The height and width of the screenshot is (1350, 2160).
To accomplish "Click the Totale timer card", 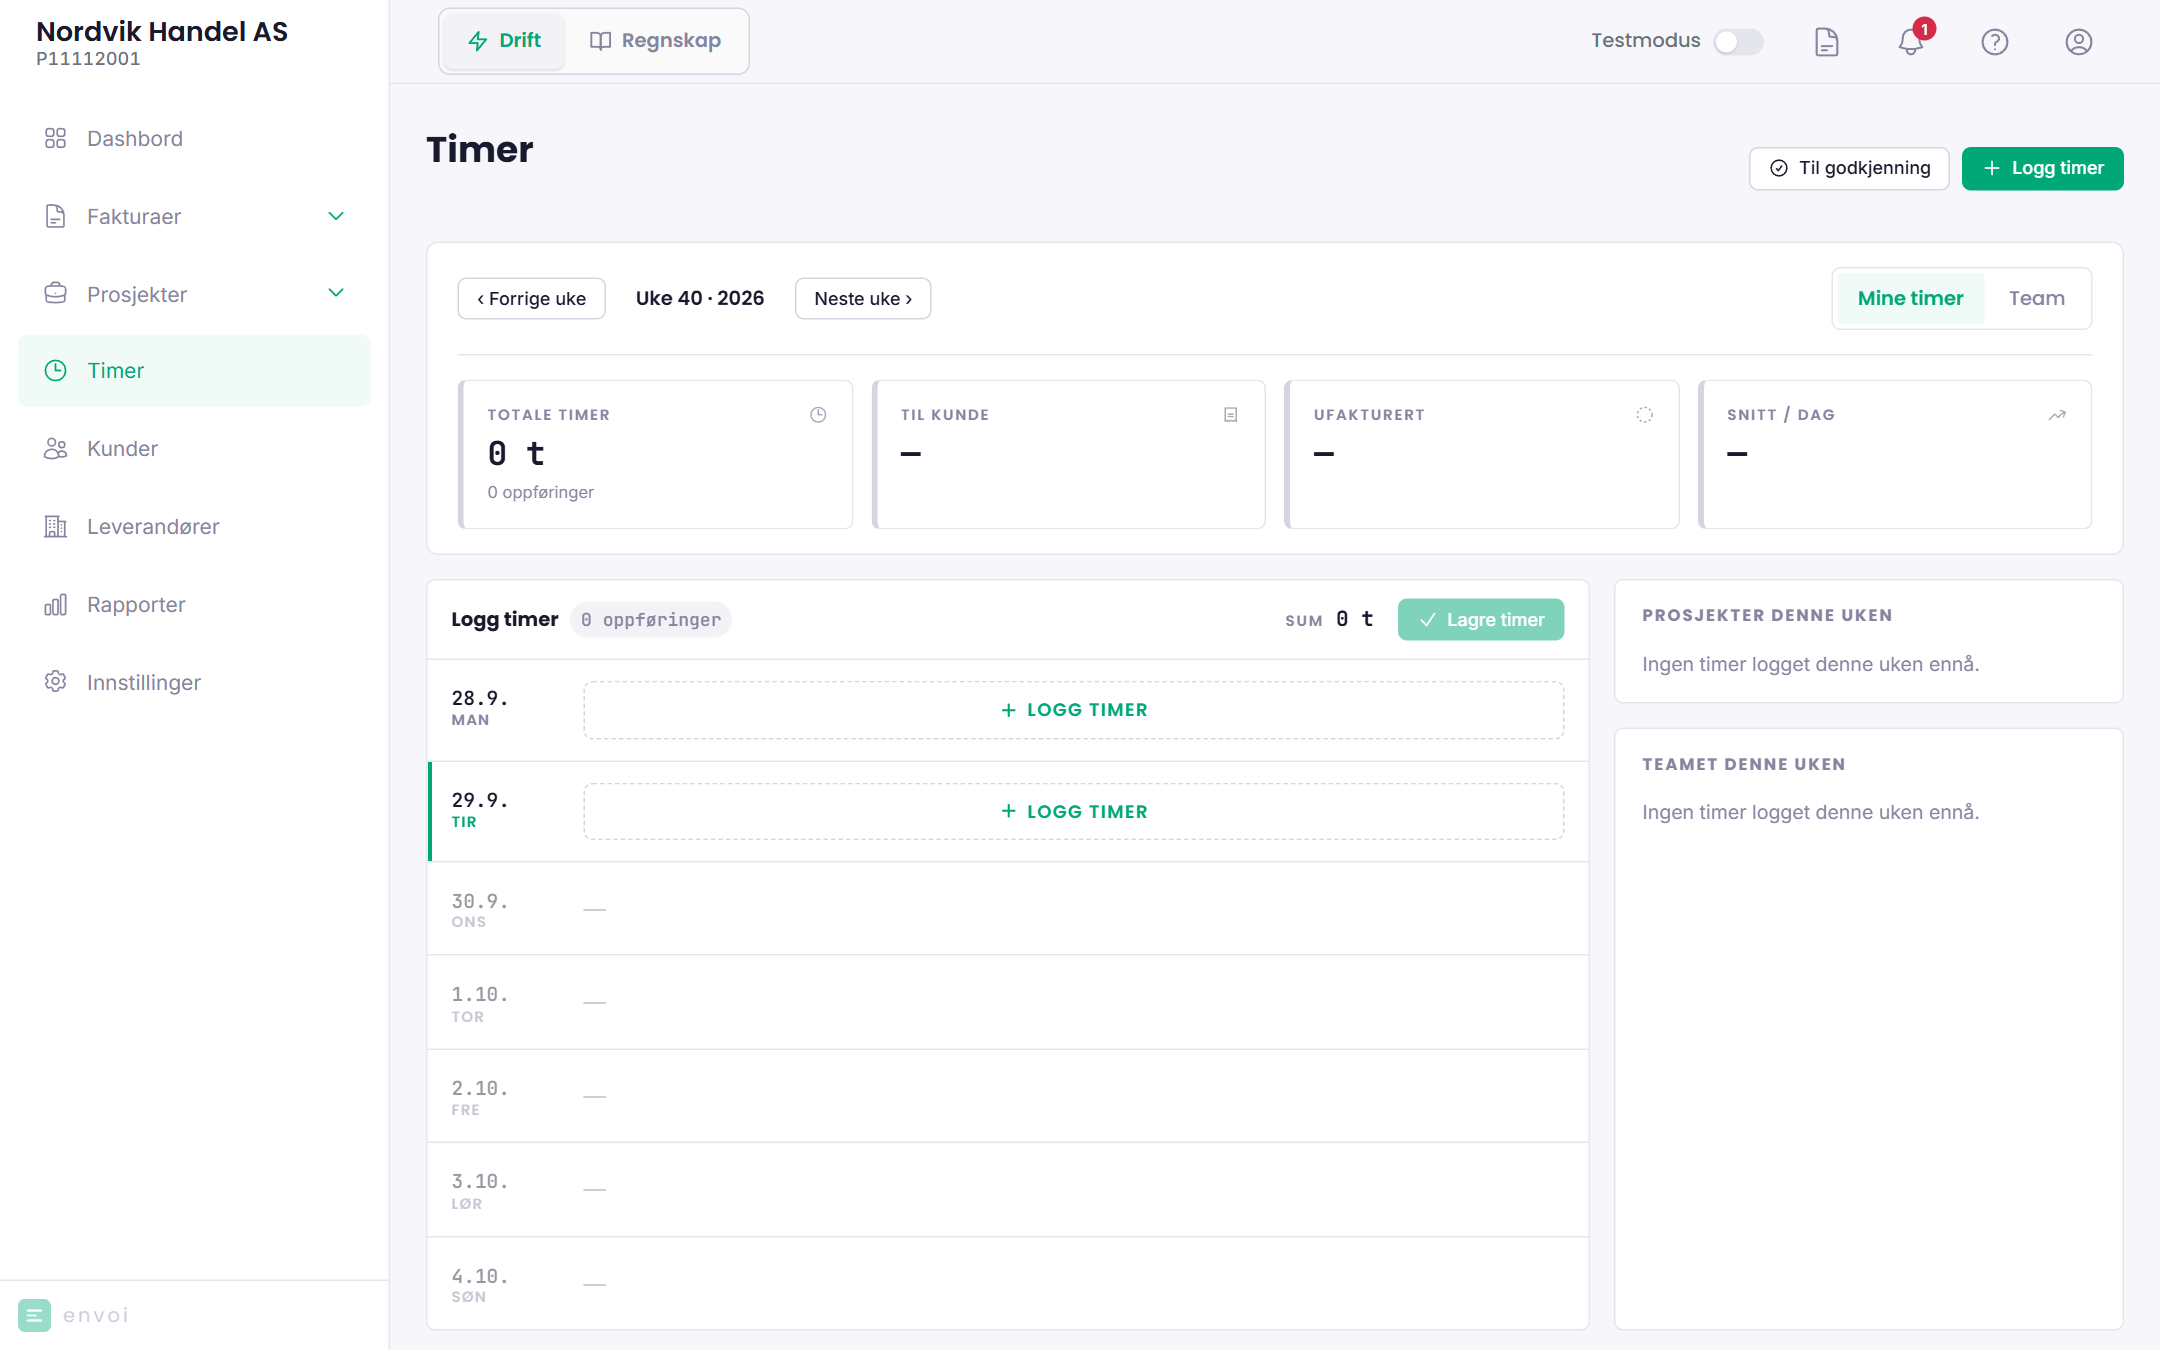I will tap(655, 454).
